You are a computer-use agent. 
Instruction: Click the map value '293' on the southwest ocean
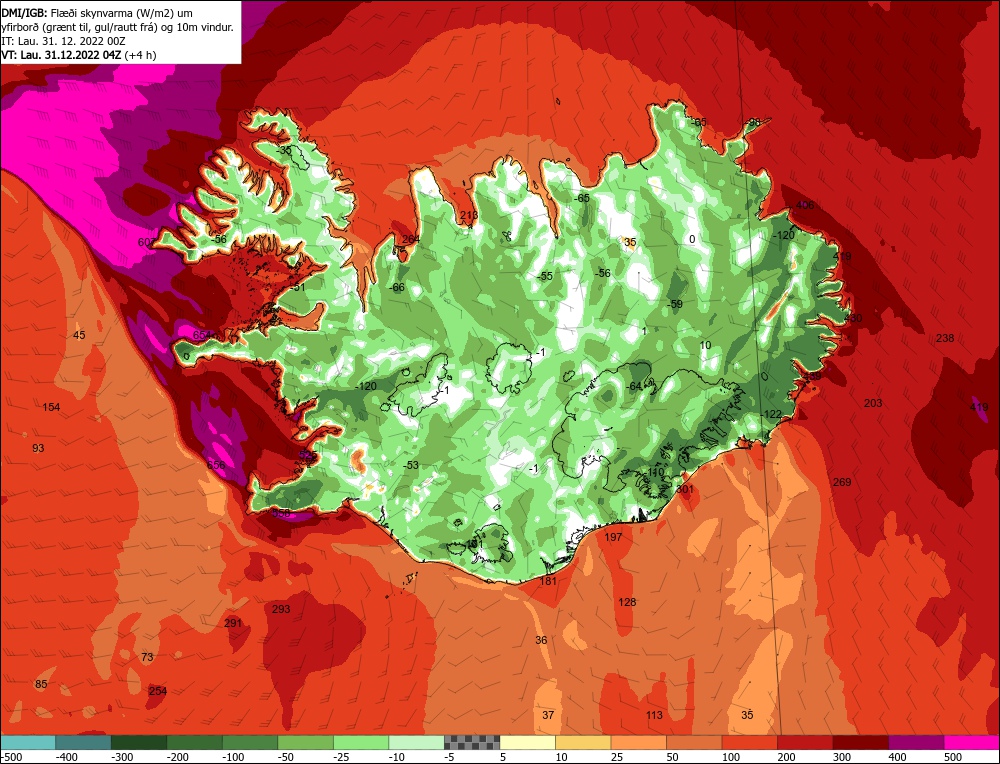[x=281, y=608]
